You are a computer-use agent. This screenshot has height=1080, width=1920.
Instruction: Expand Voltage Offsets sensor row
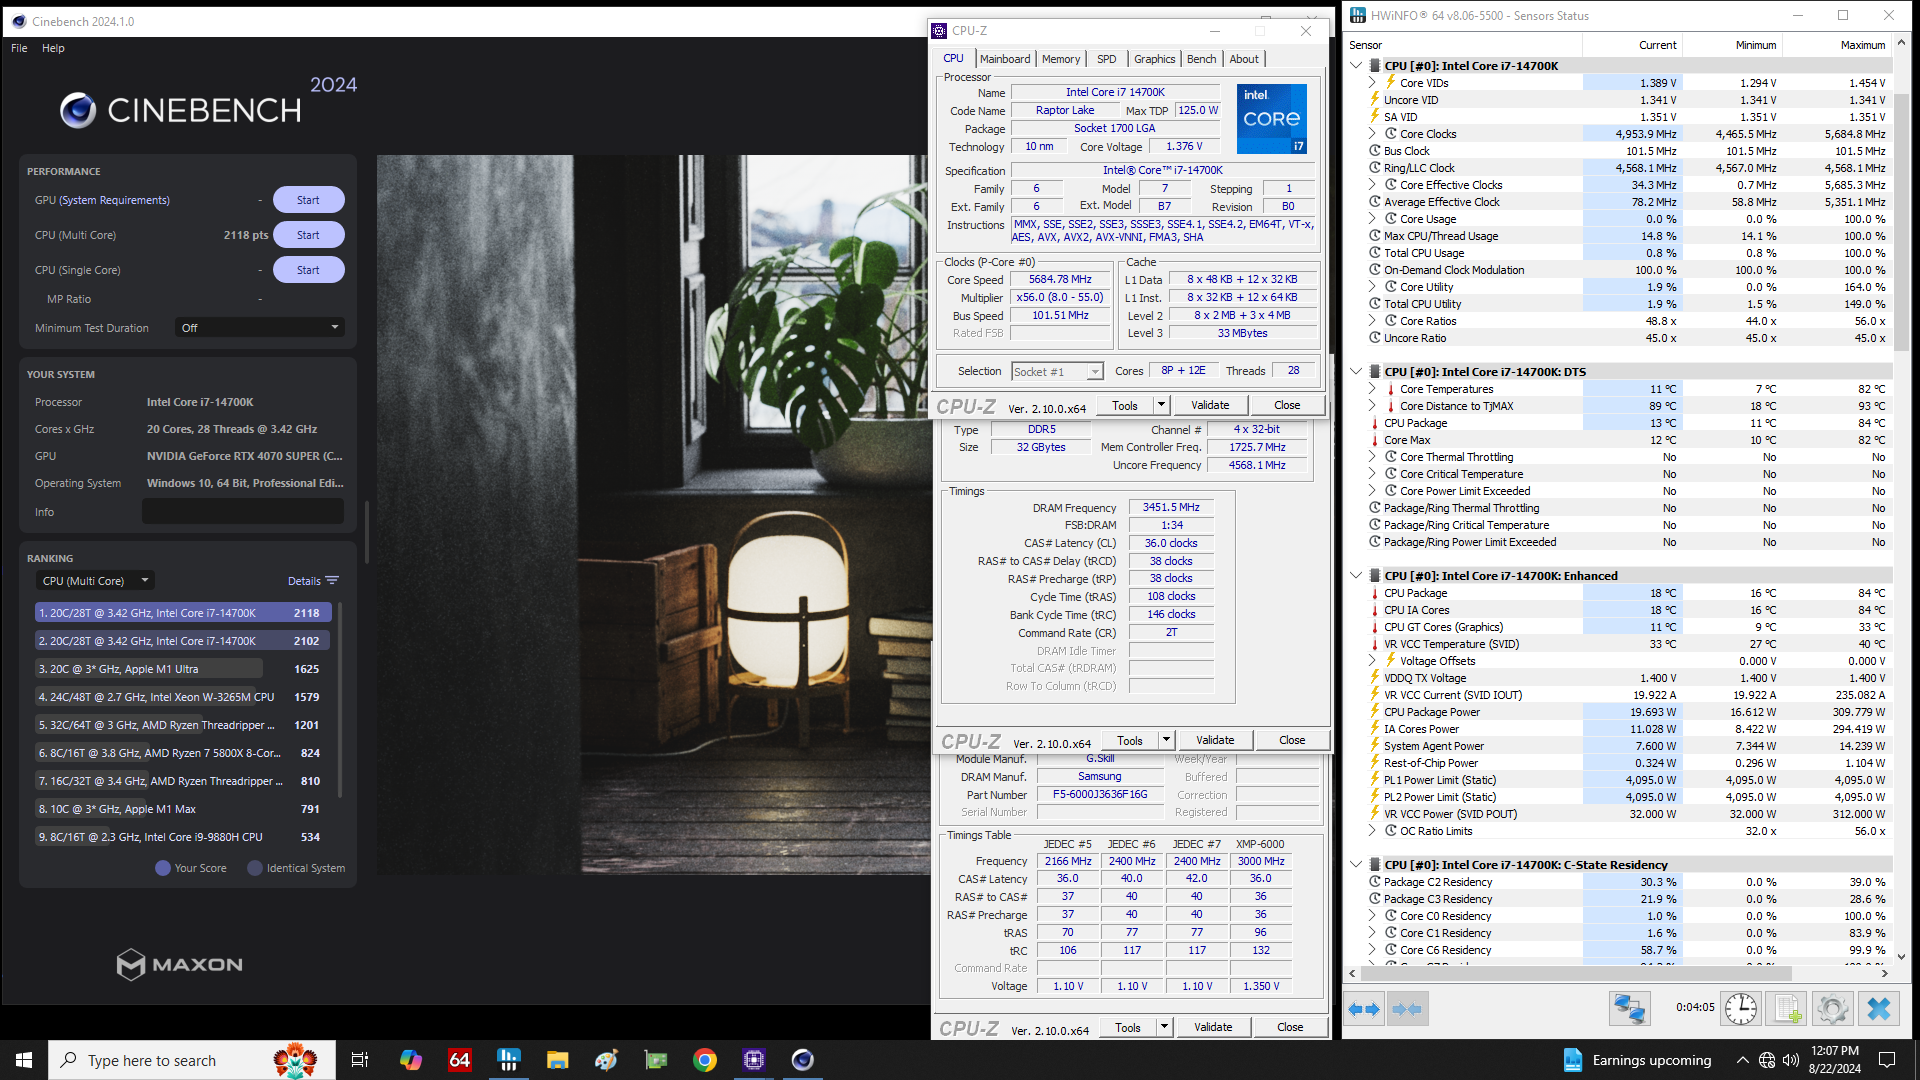click(x=1373, y=661)
